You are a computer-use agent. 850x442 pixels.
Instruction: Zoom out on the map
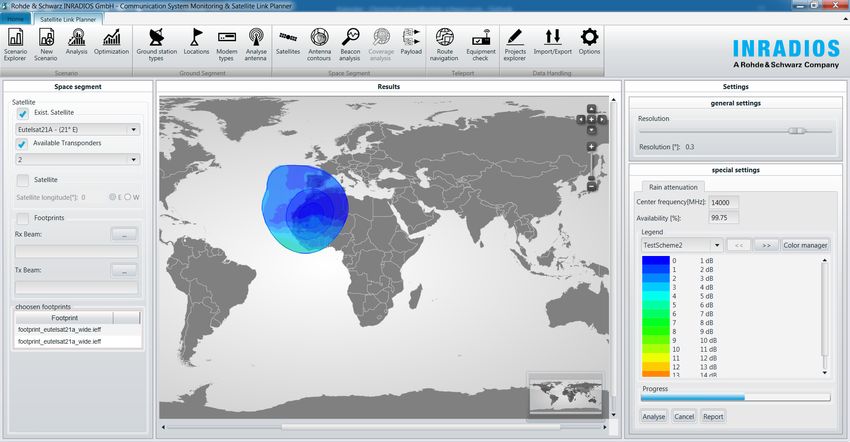[x=591, y=187]
